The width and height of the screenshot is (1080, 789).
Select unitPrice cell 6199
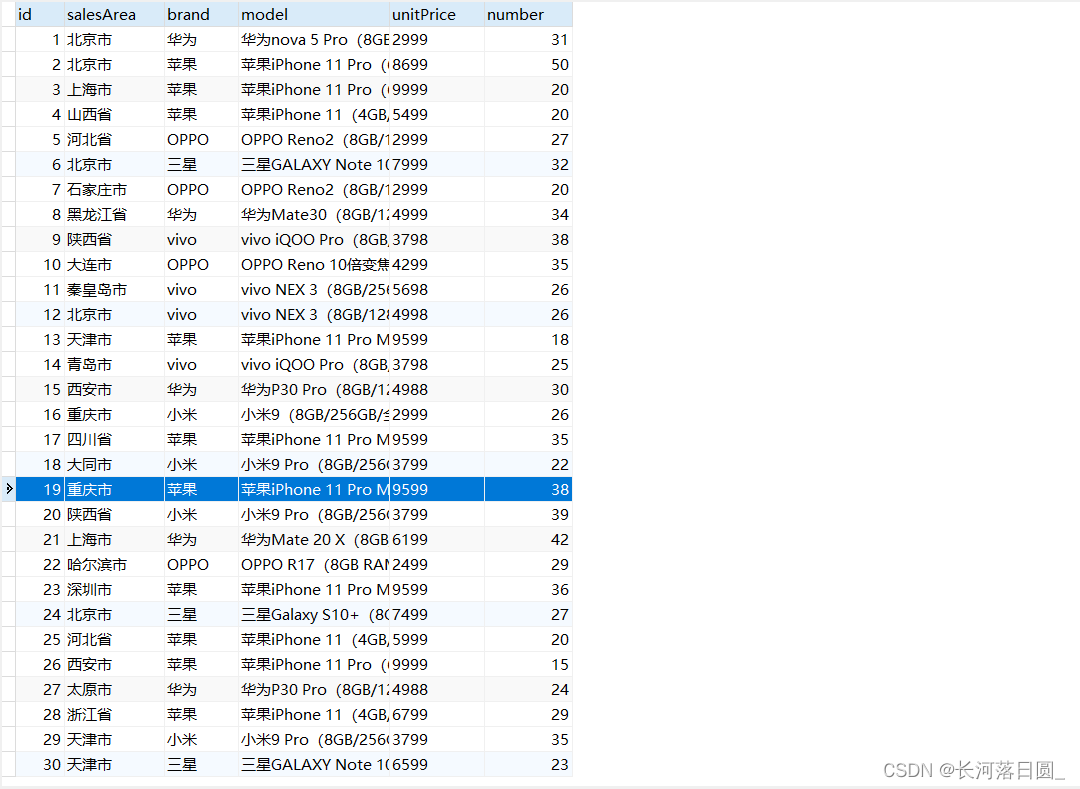click(437, 540)
